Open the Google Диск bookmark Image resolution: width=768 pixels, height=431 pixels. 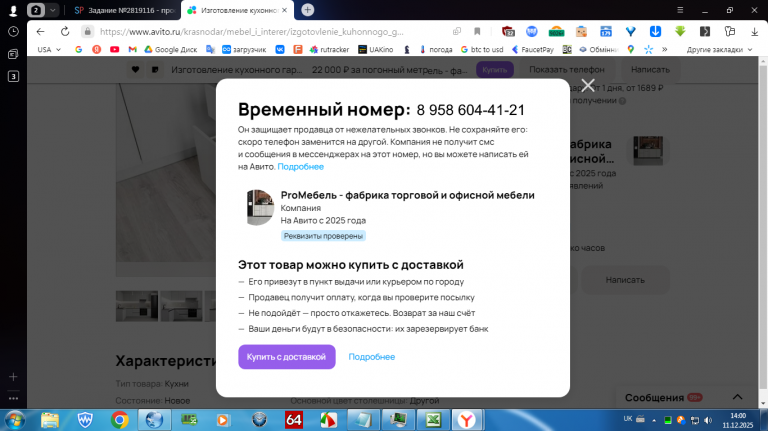pos(170,49)
